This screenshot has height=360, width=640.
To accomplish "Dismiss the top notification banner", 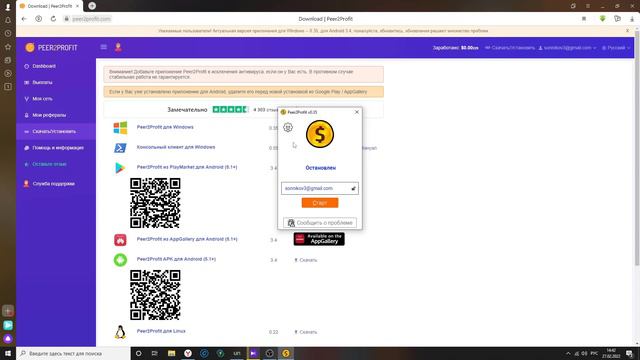I will point(627,31).
